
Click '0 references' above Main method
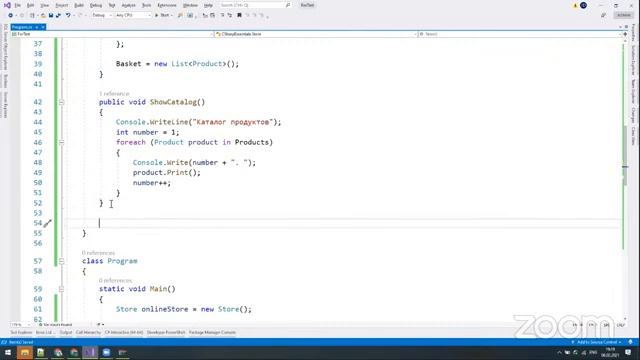click(x=116, y=281)
